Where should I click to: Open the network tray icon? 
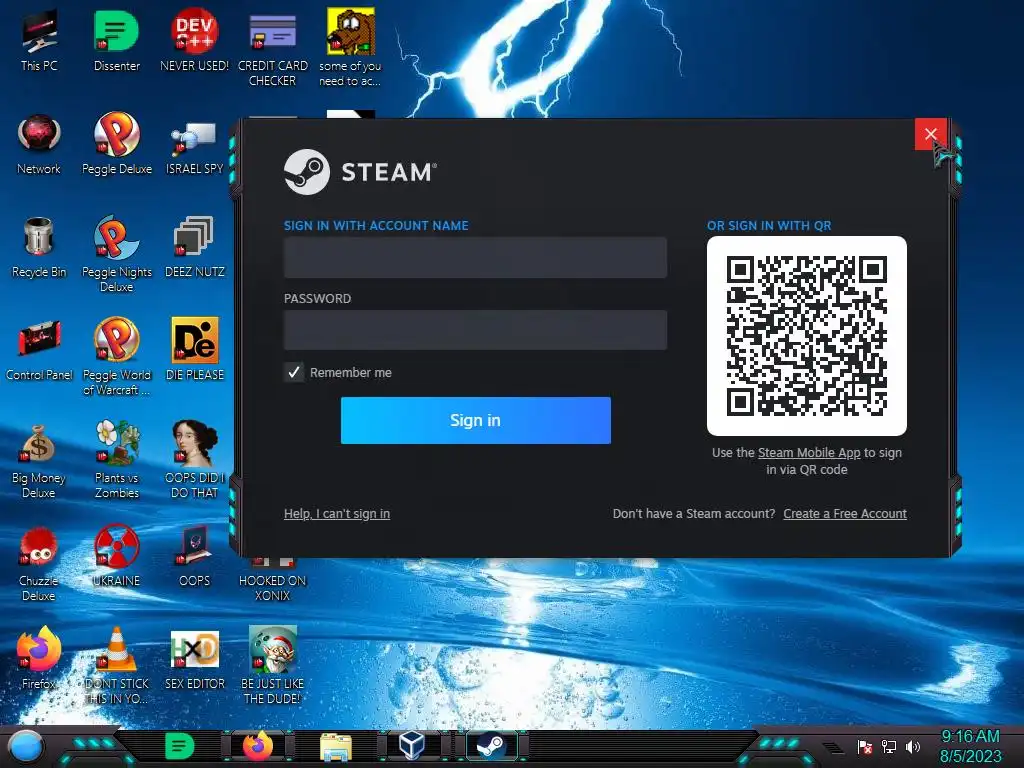pyautogui.click(x=889, y=746)
